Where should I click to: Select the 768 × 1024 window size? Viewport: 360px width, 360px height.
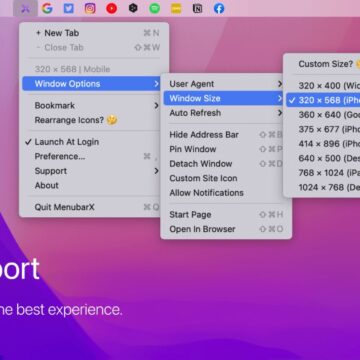(x=323, y=173)
